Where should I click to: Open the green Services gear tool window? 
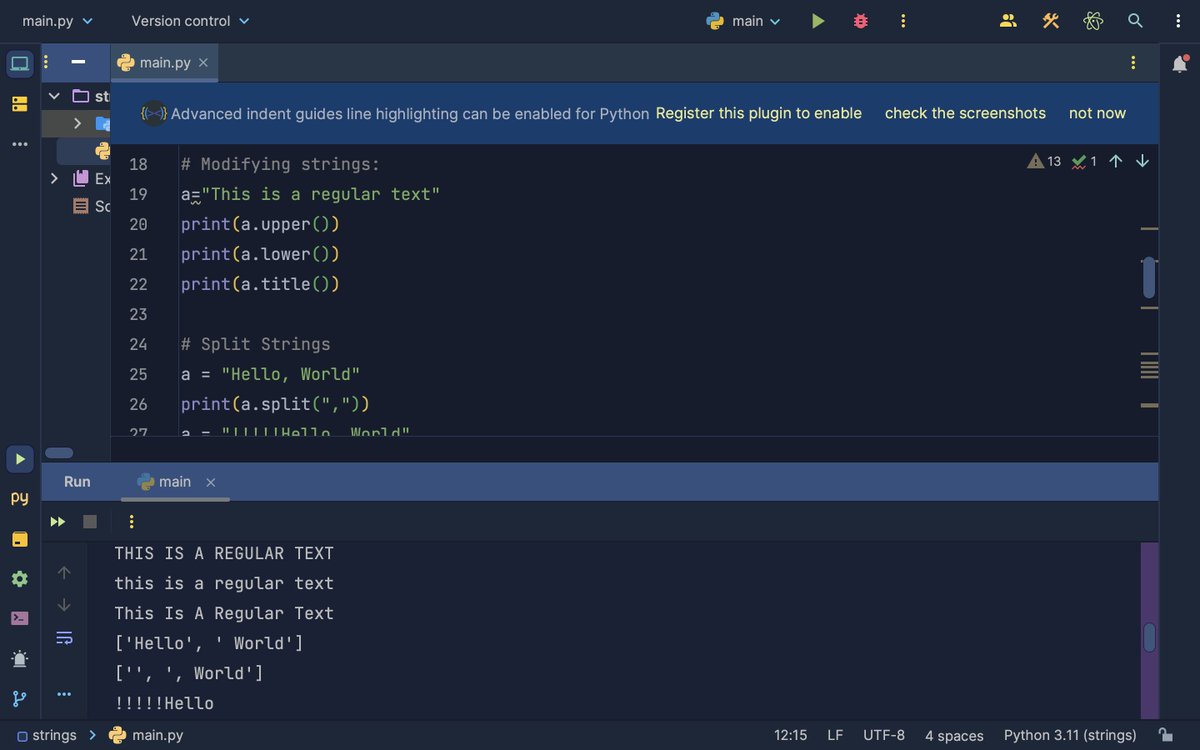point(20,579)
